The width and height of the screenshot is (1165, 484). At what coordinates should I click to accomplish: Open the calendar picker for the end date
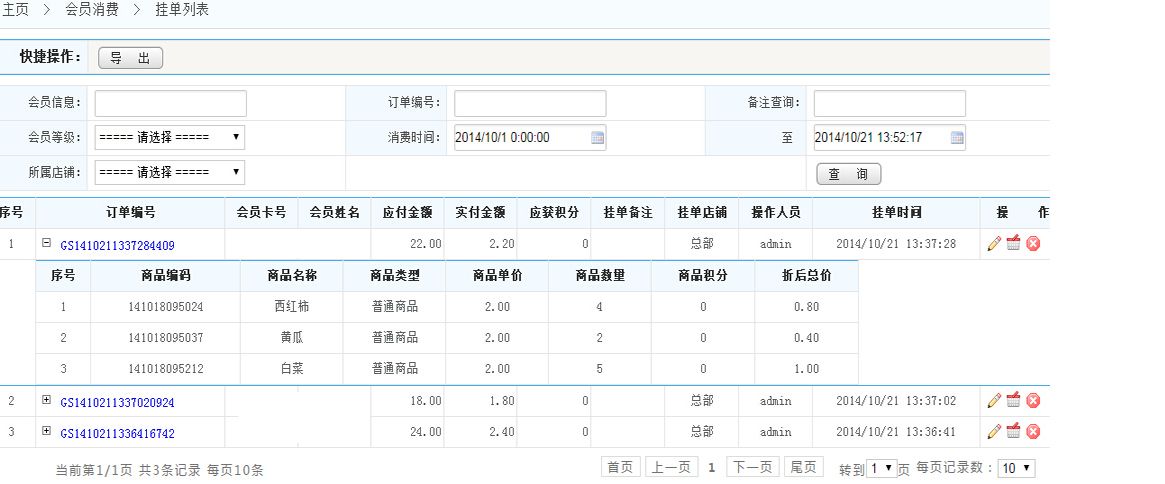[957, 138]
